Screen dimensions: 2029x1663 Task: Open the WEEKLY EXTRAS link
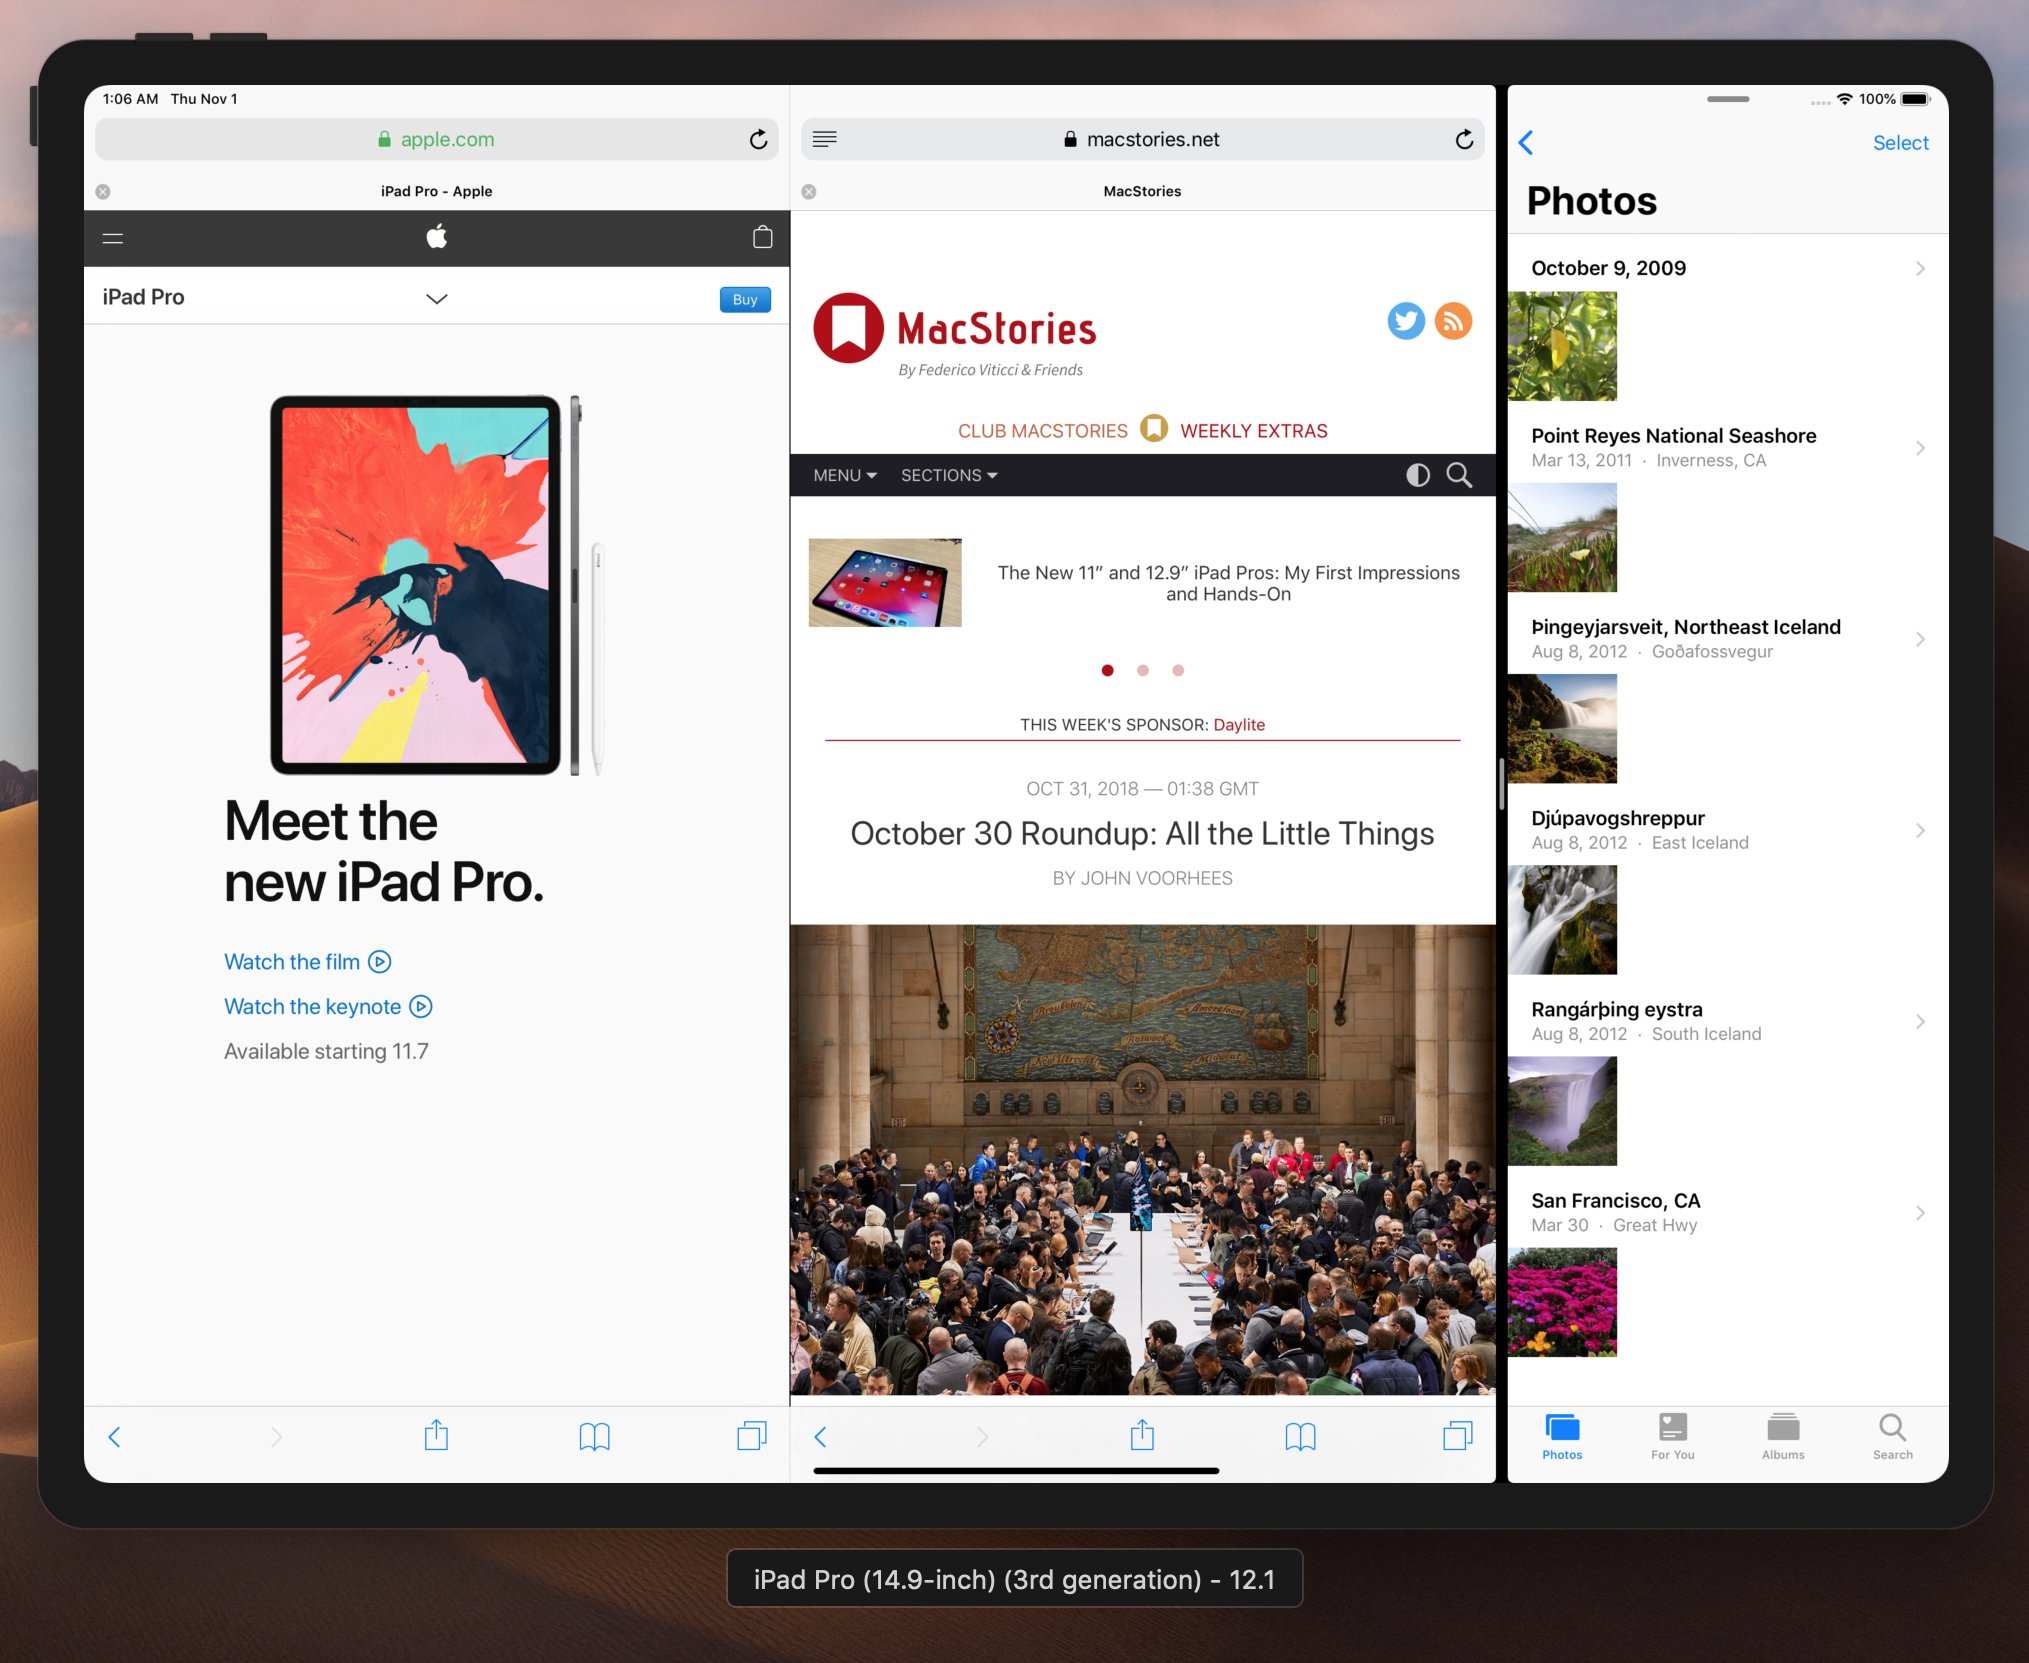click(1254, 431)
